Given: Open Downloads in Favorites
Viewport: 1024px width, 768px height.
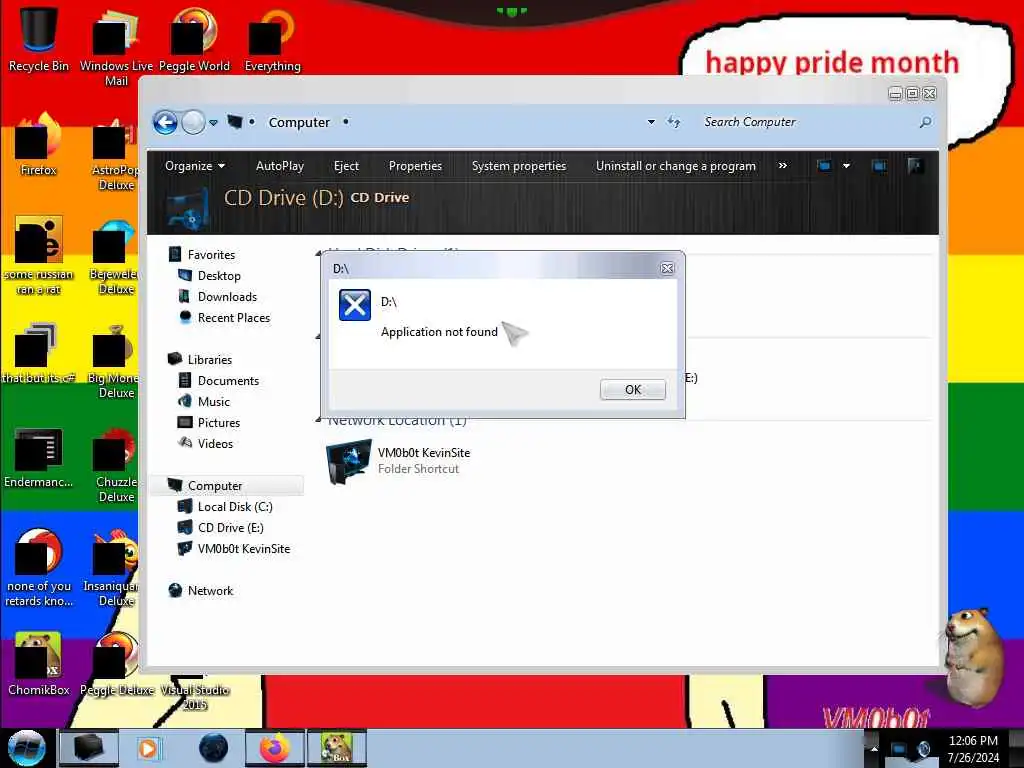Looking at the screenshot, I should 227,296.
